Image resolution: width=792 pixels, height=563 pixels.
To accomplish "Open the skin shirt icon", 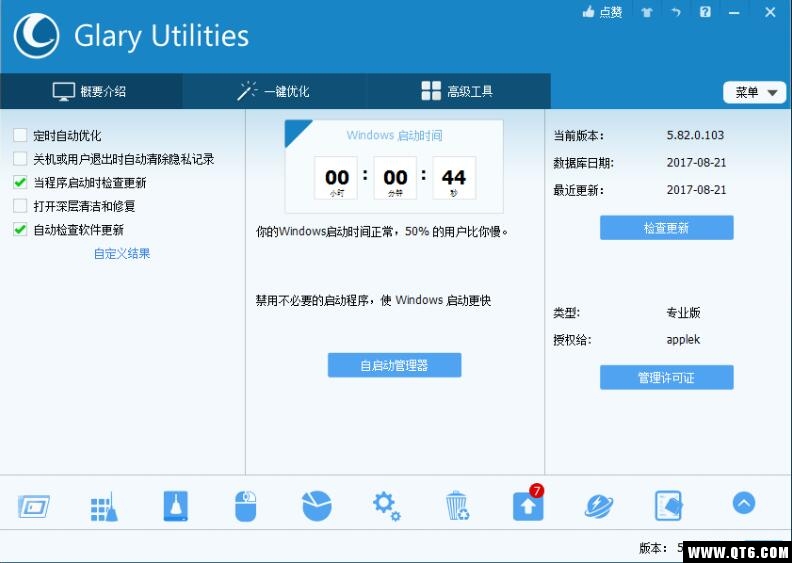I will (x=647, y=12).
